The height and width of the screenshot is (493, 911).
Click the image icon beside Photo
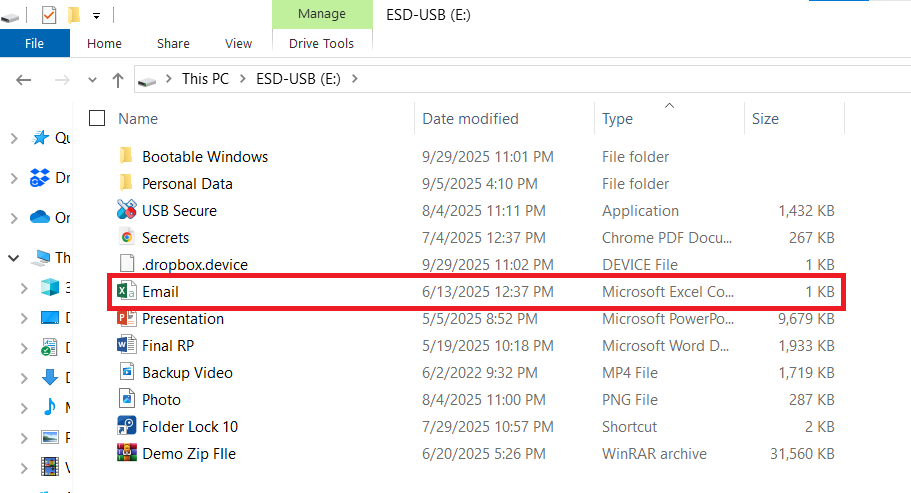127,399
